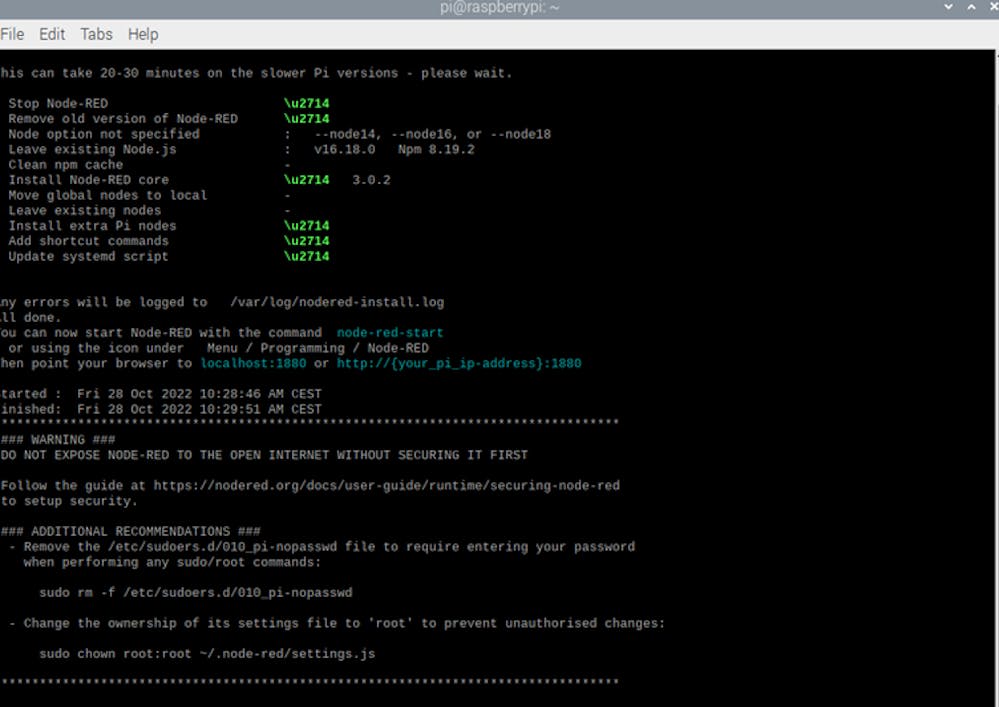The width and height of the screenshot is (999, 707).
Task: Click the 'sudo chown root:root' command line
Action: 207,653
